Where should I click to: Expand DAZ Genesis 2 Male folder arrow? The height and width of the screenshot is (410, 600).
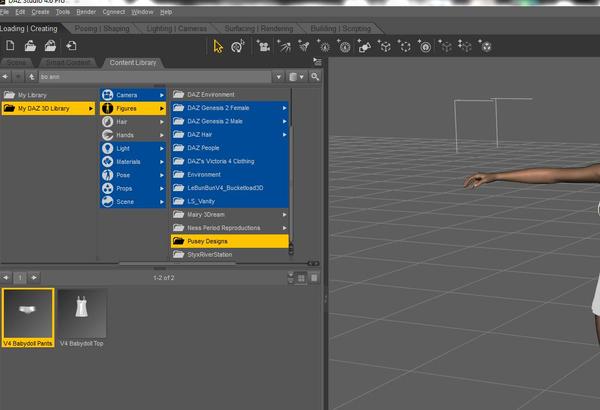(284, 121)
